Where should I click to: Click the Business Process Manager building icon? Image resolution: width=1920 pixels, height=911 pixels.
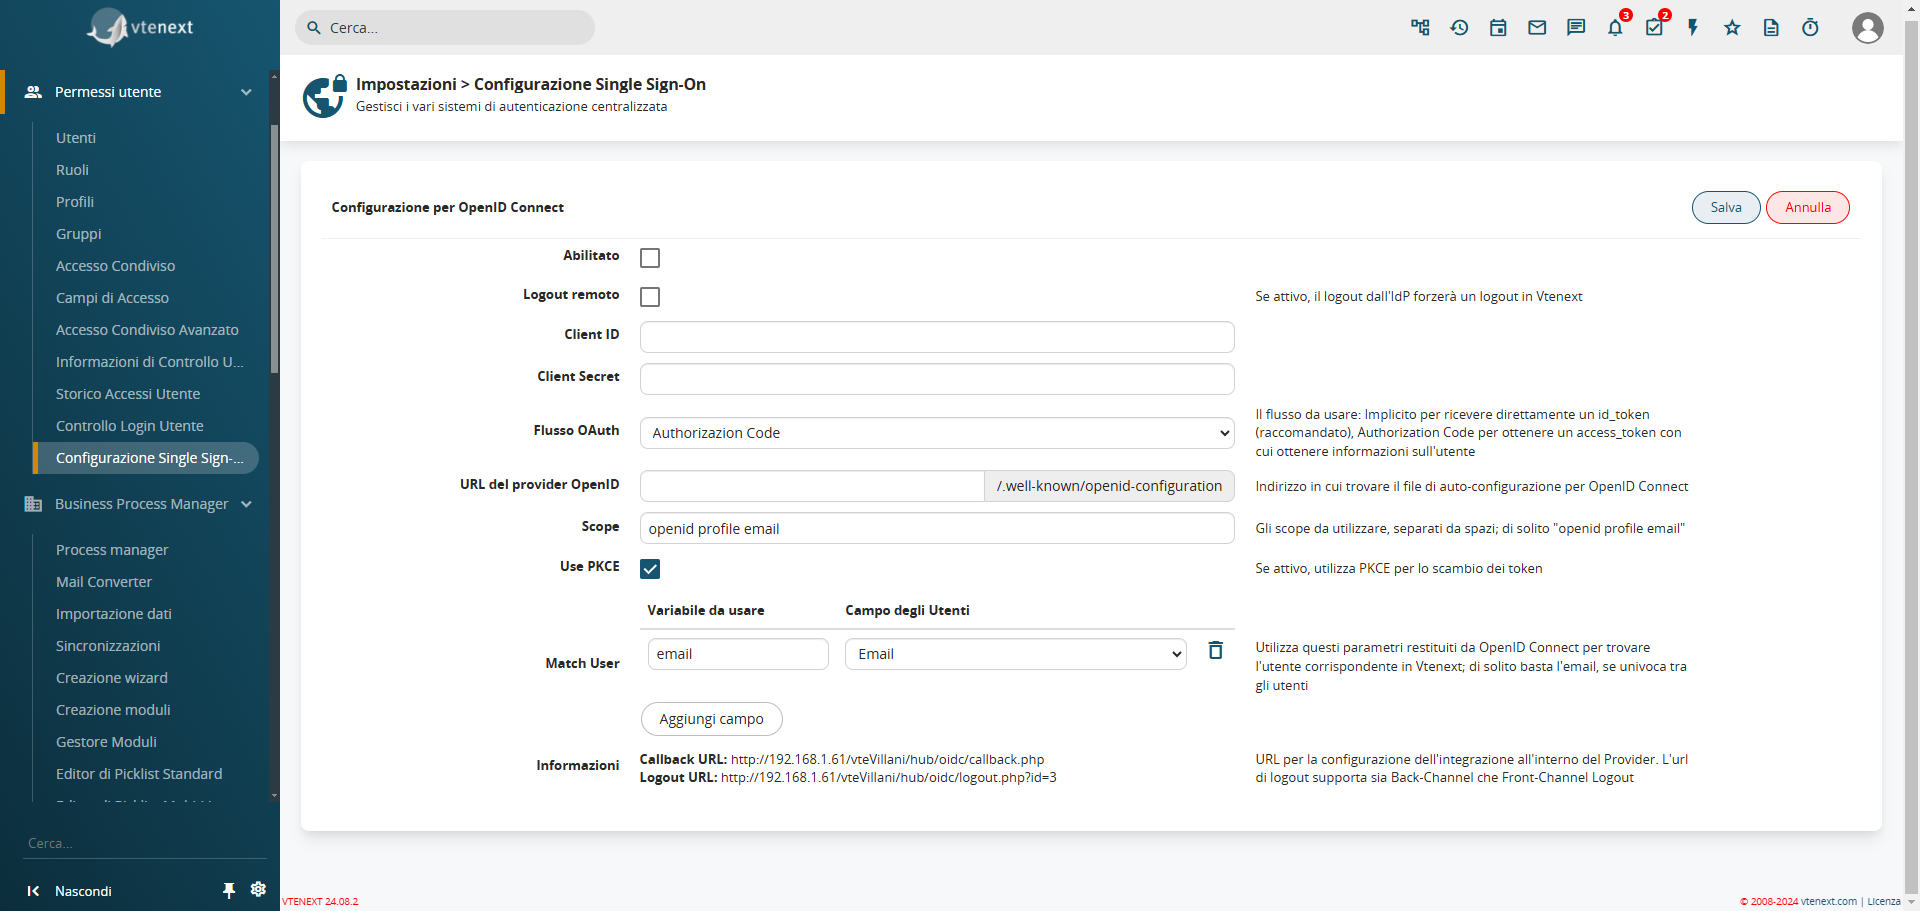click(x=33, y=504)
